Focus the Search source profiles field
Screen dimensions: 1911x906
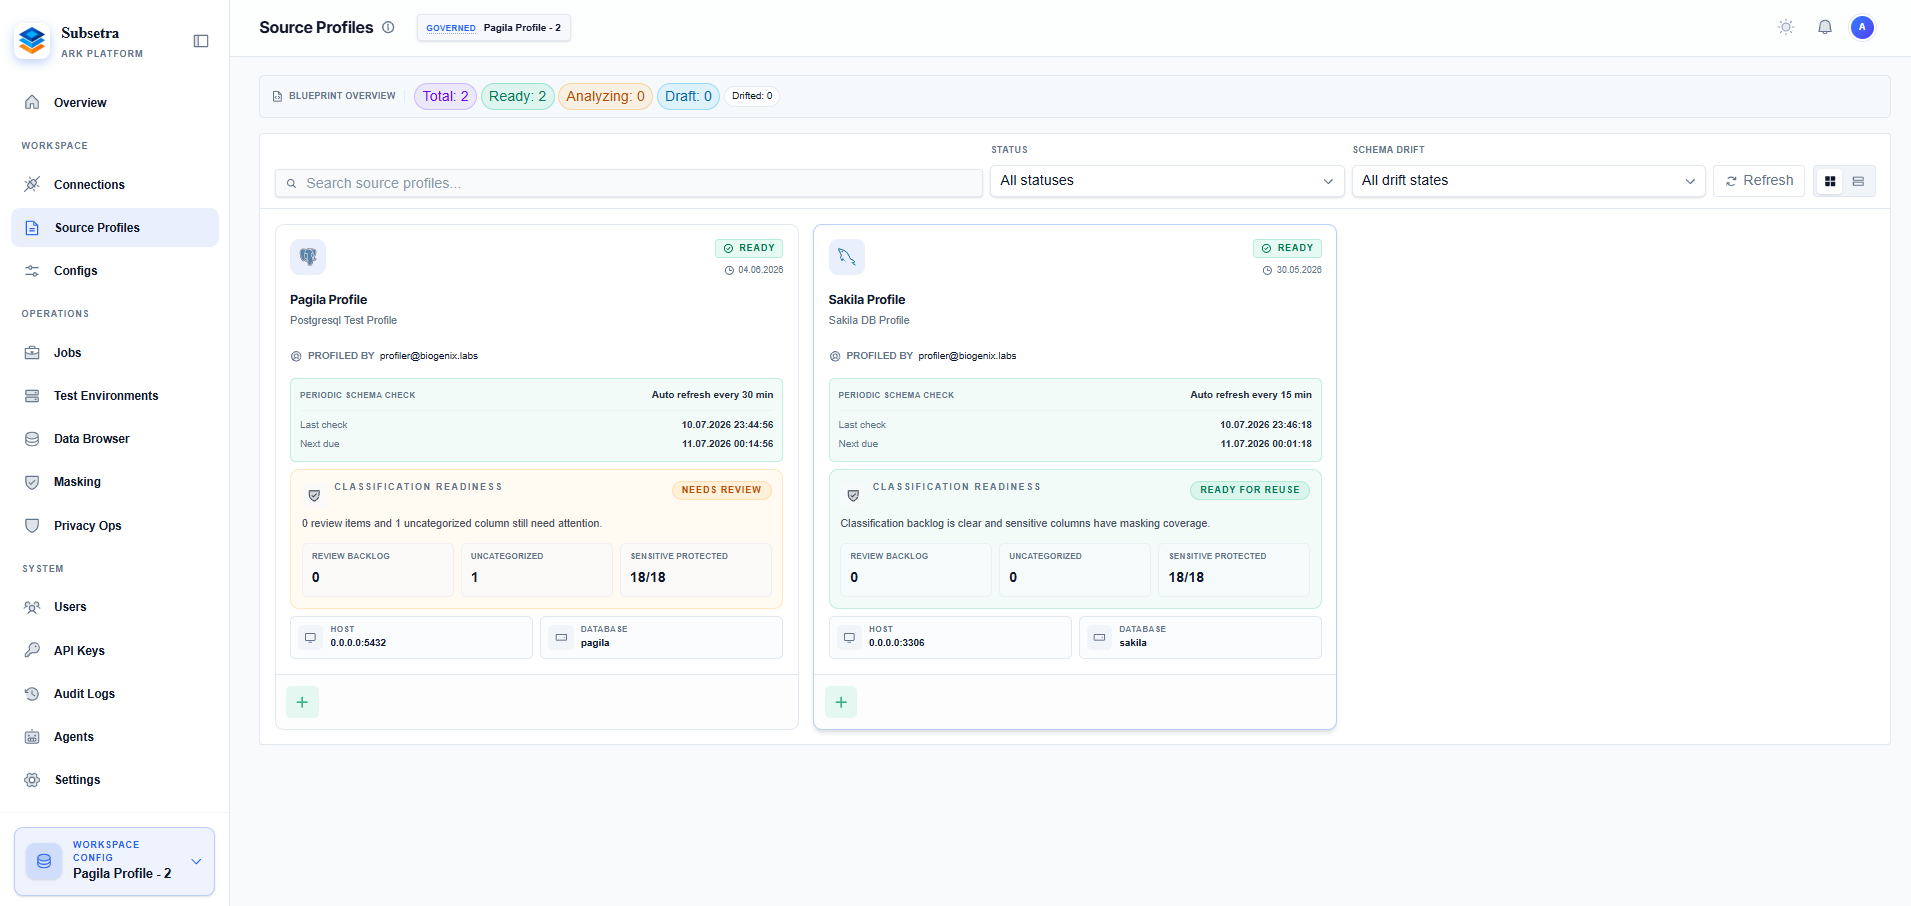[x=629, y=183]
